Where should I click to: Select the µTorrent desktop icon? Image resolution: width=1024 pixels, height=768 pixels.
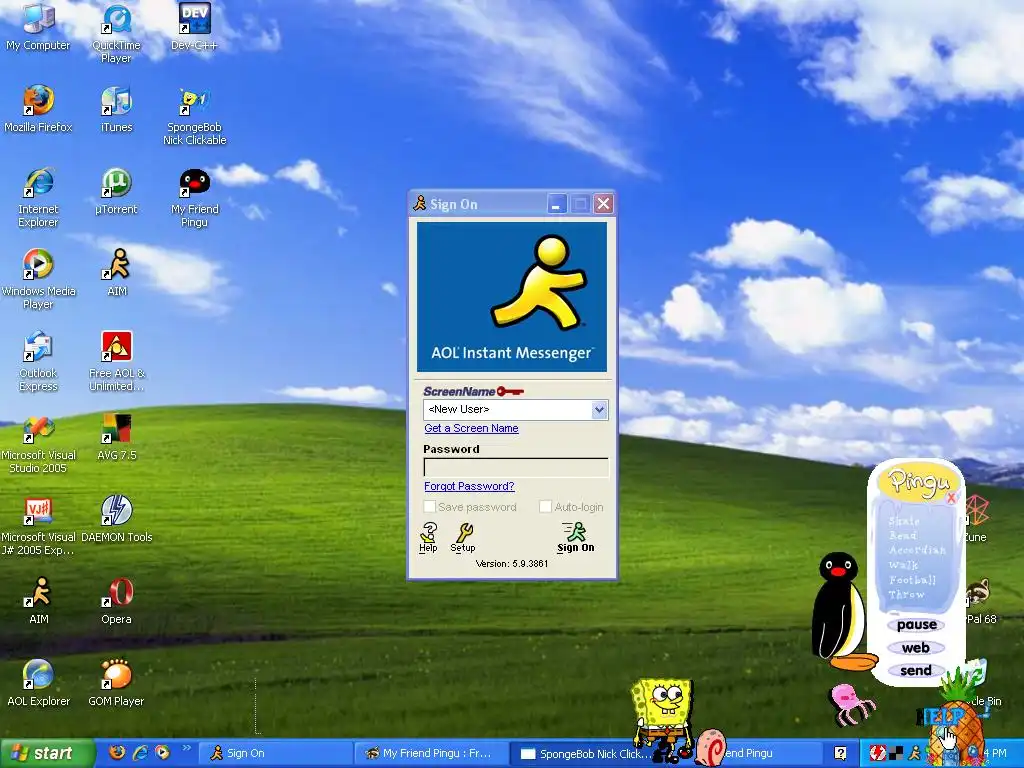116,191
